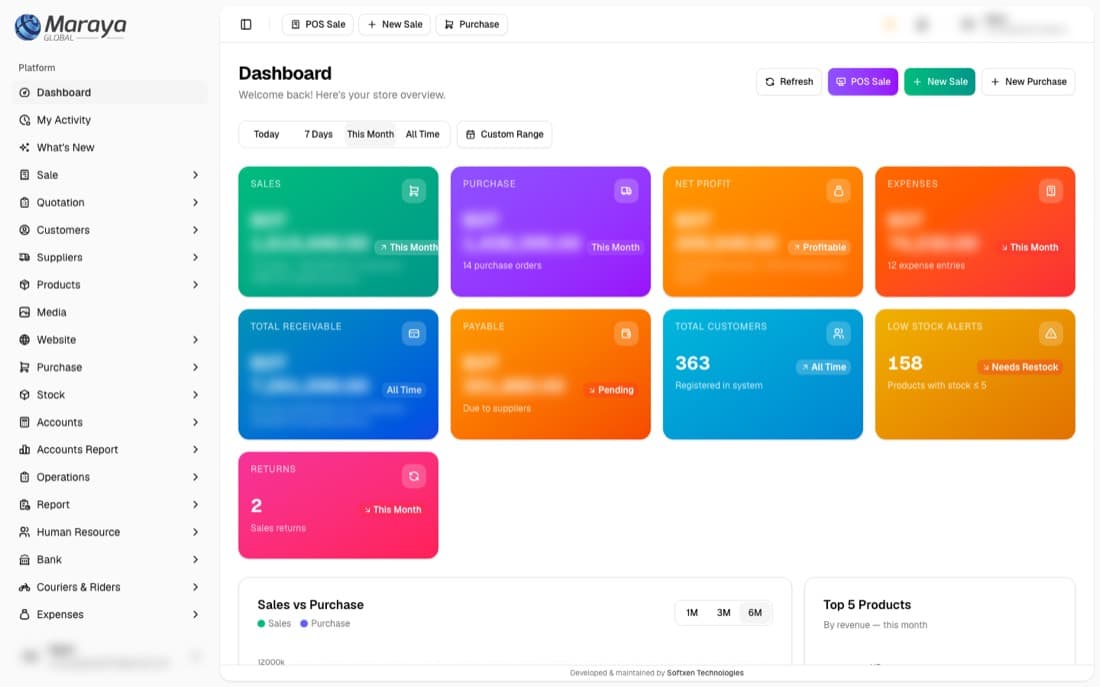Click the Human Resource people icon
The width and height of the screenshot is (1100, 687).
[x=25, y=532]
